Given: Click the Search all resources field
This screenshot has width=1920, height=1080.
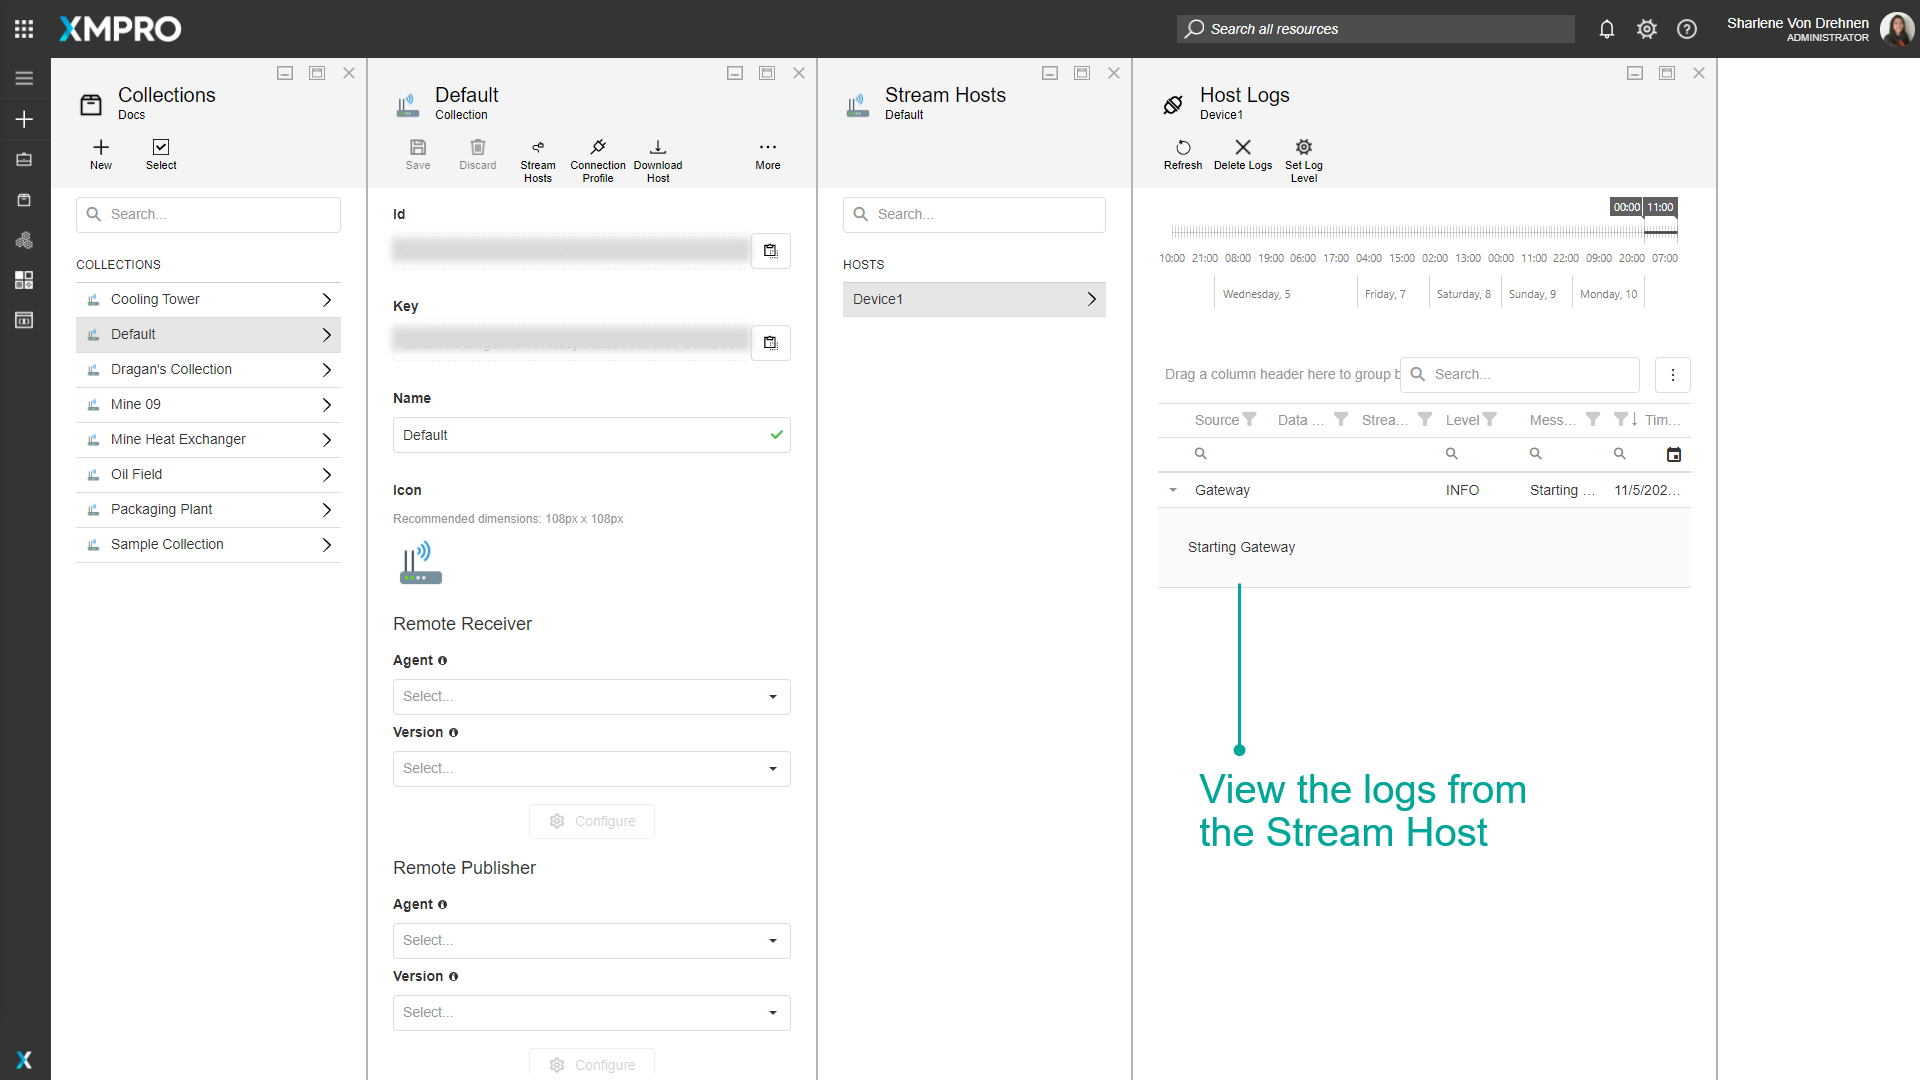Looking at the screenshot, I should [1374, 29].
